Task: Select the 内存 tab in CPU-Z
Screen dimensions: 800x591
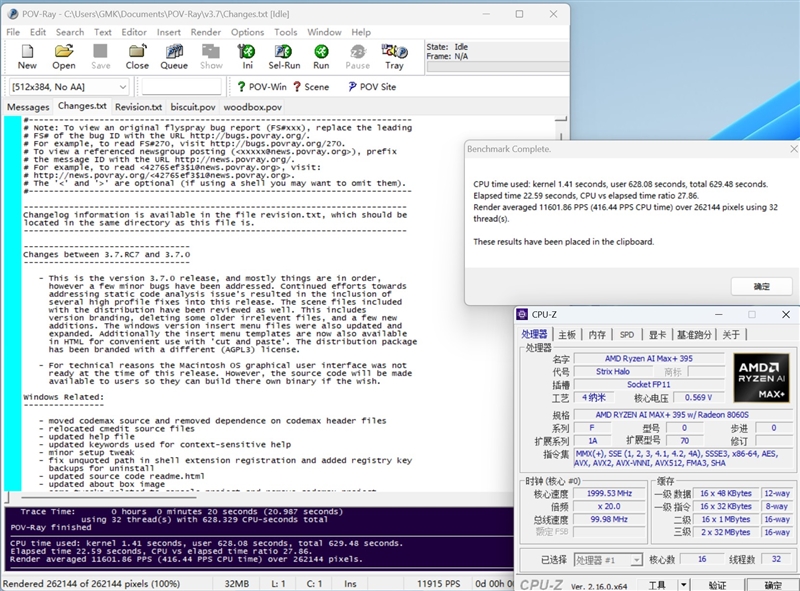Action: click(x=597, y=335)
